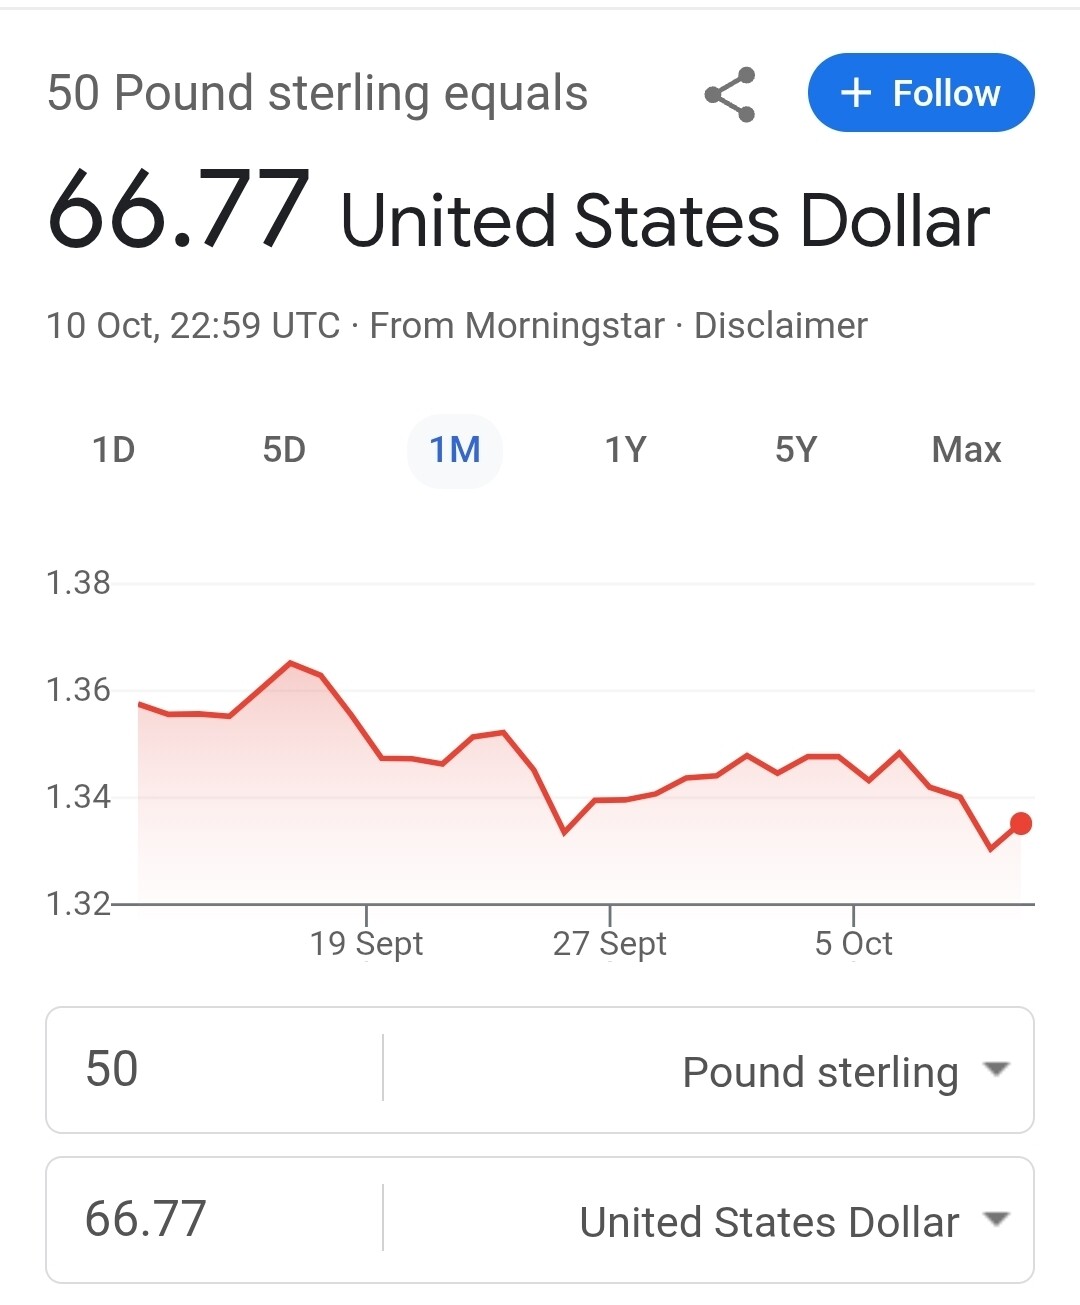Open the United States Dollar dropdown
Viewport: 1080px width, 1305px height.
tap(769, 1221)
